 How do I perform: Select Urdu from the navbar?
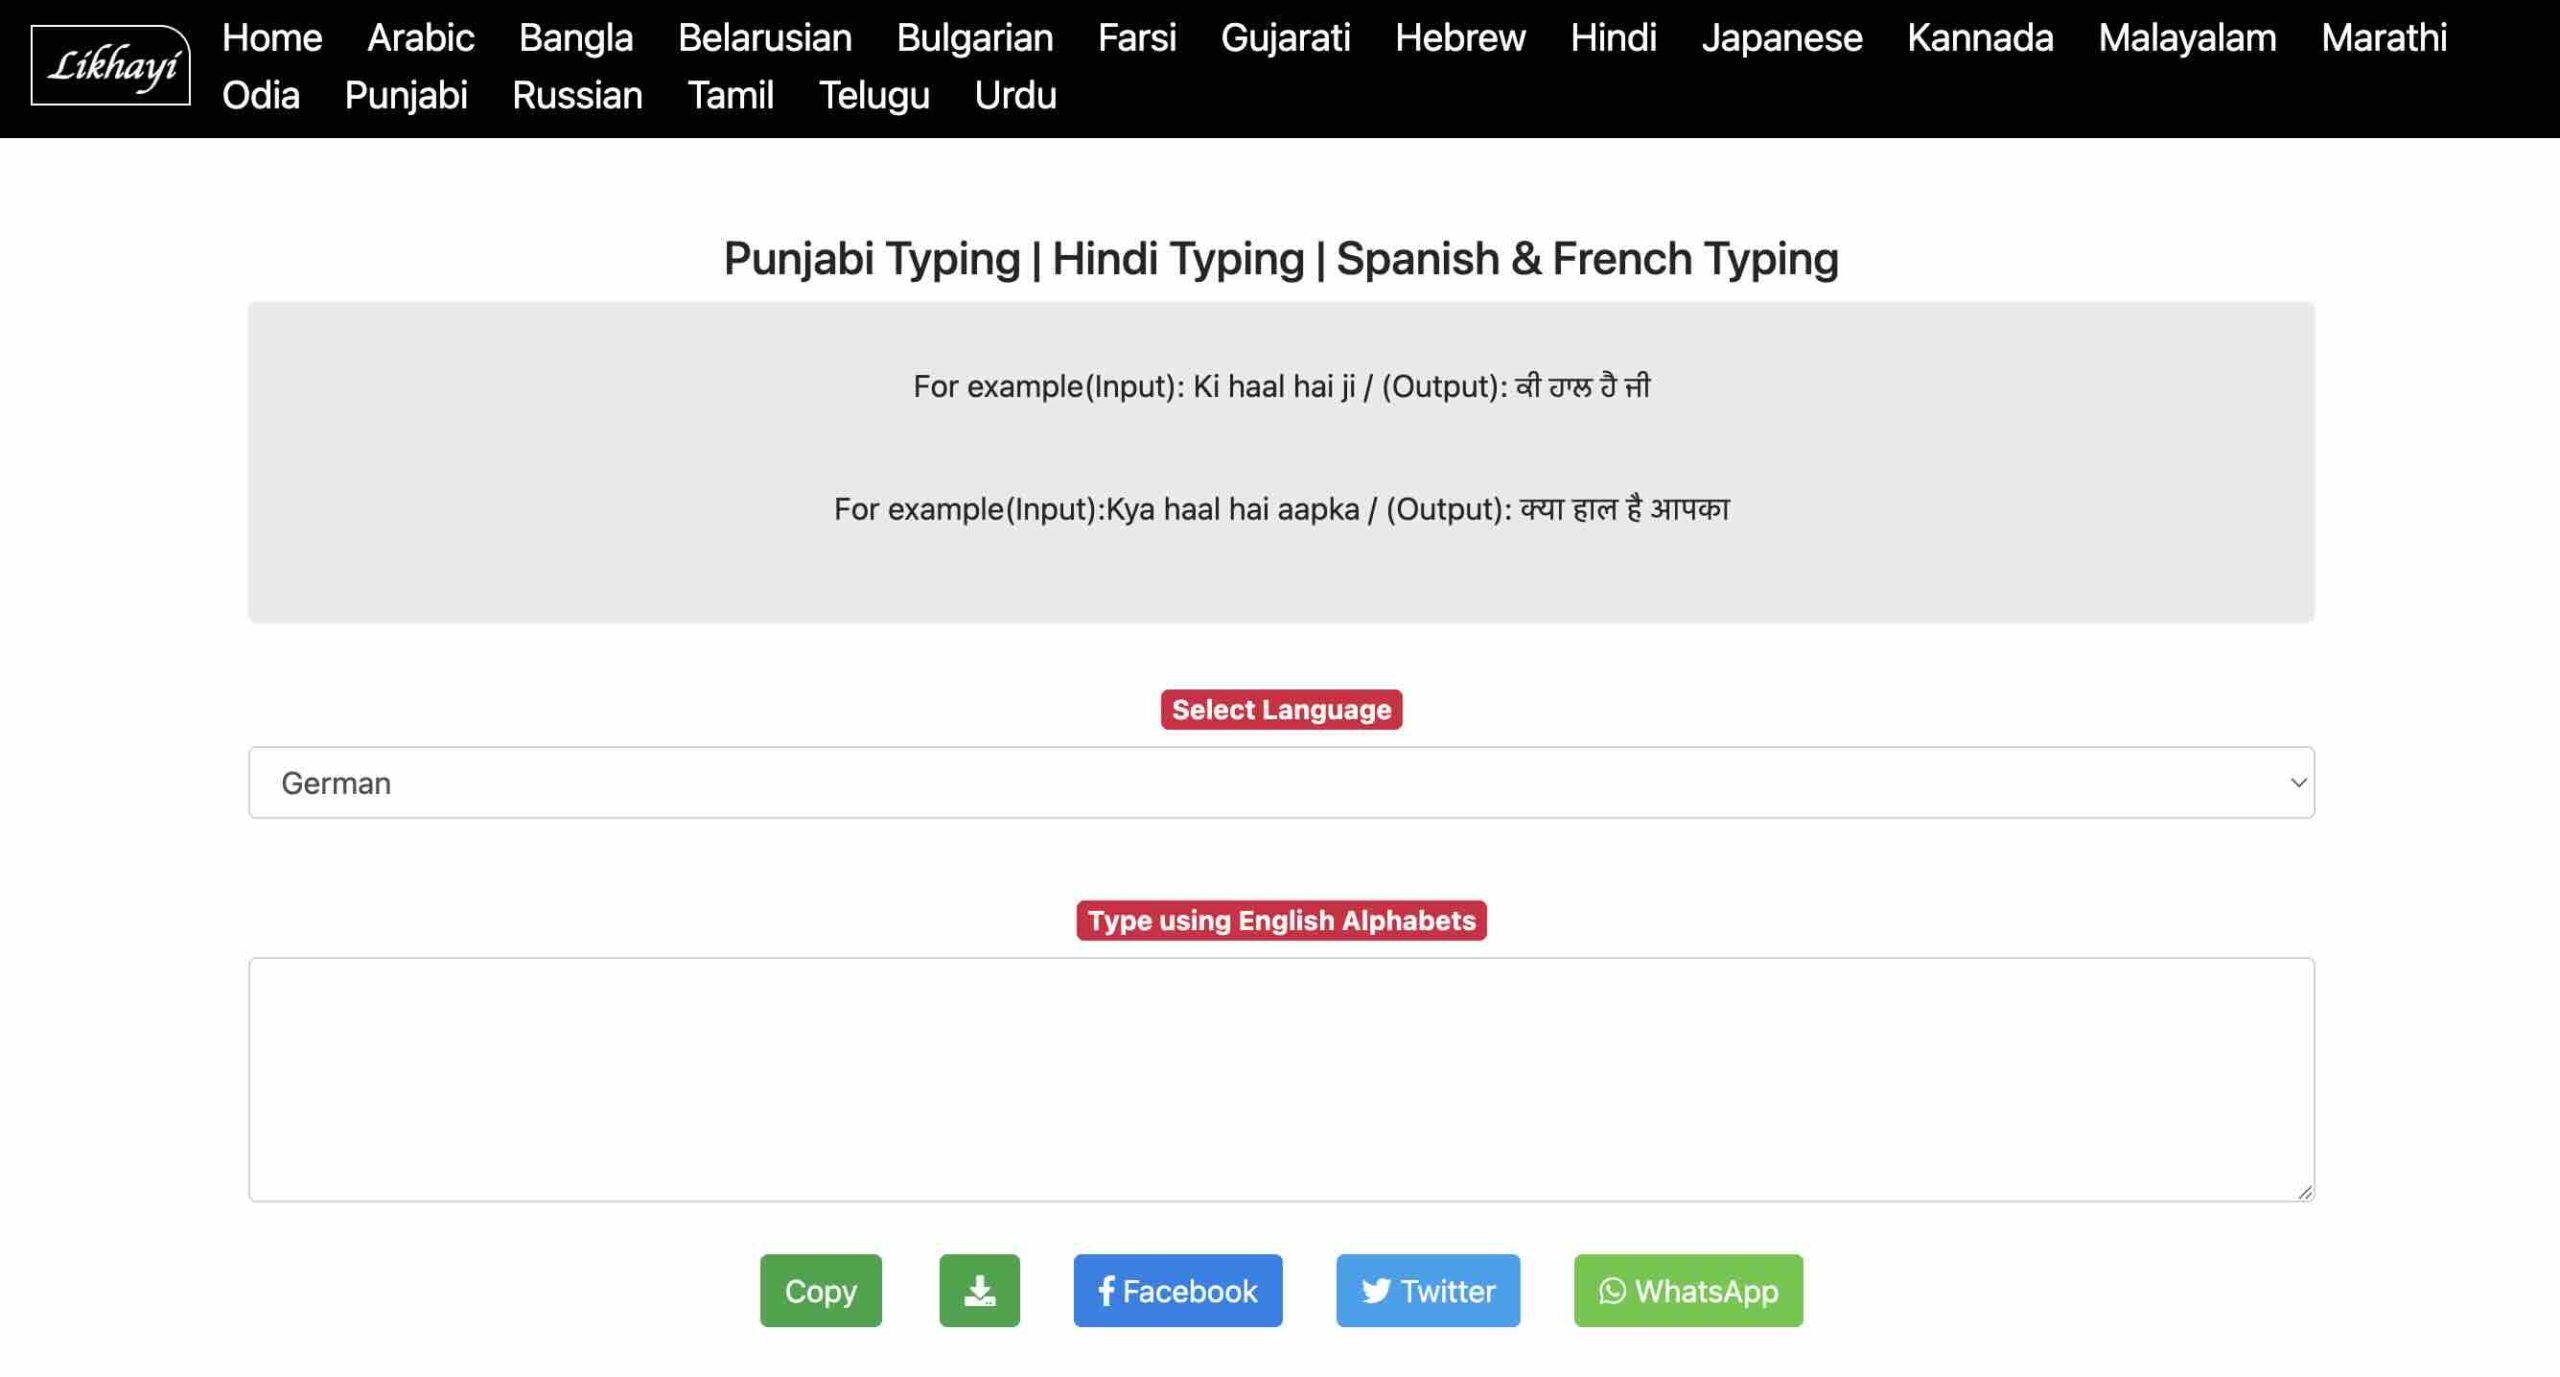[x=1015, y=96]
